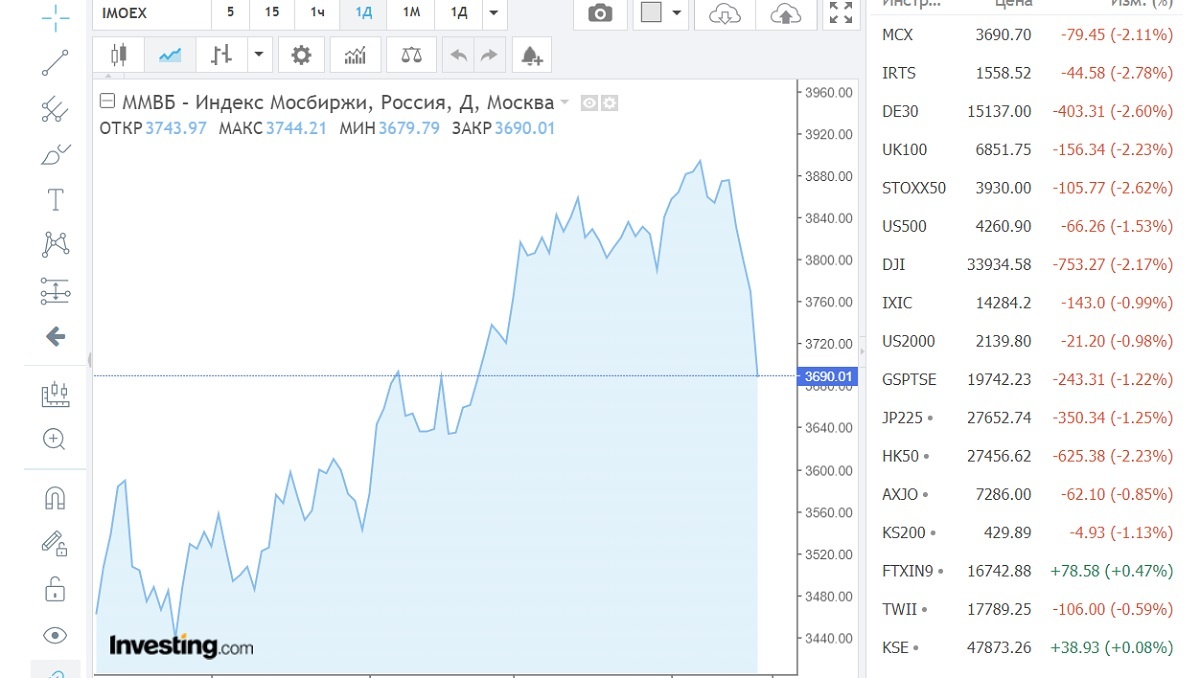Open the US500 instrument row
Image resolution: width=1200 pixels, height=678 pixels.
coord(1027,226)
